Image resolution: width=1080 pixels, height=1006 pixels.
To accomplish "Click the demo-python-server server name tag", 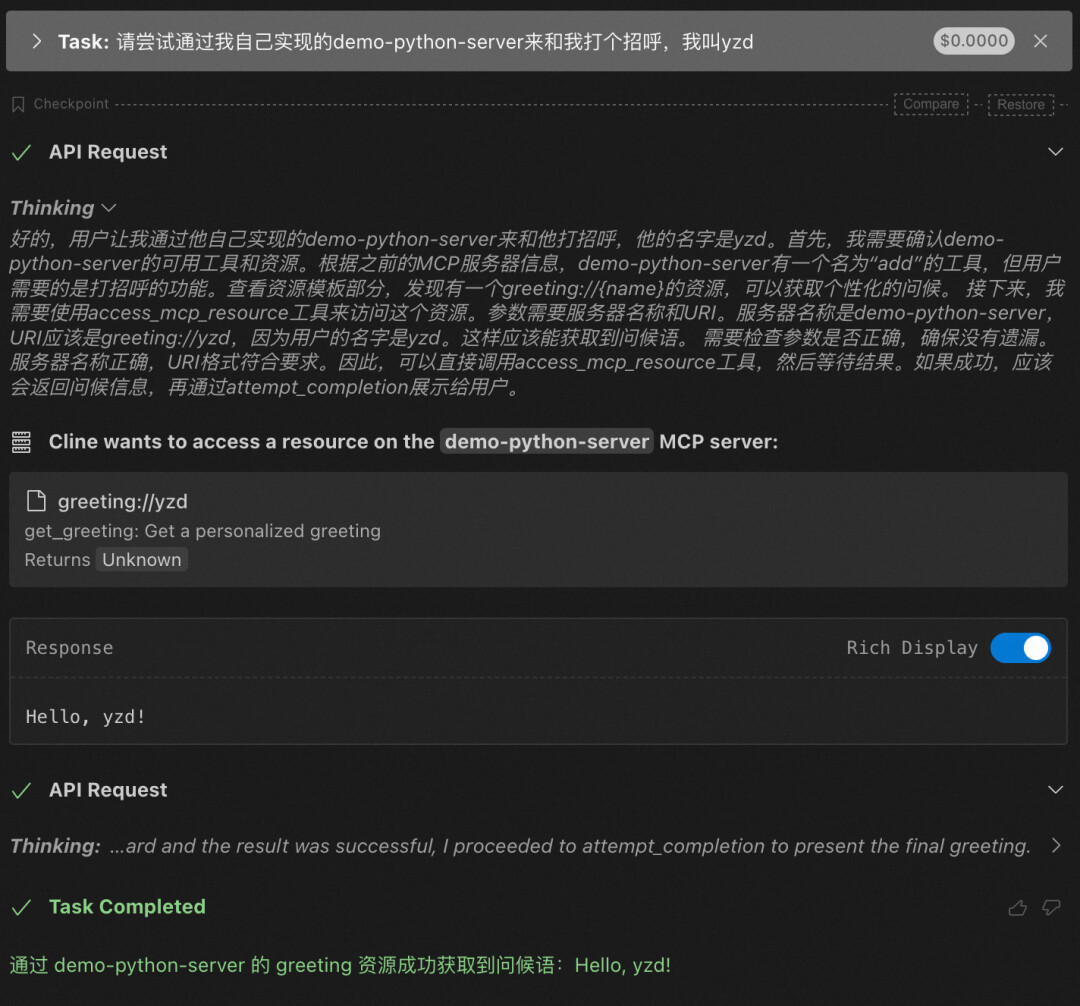I will pos(547,441).
